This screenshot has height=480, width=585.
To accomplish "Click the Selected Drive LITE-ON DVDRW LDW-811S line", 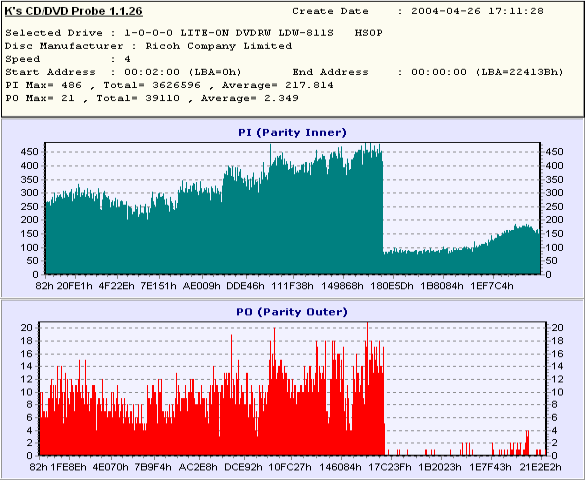I will pos(194,33).
